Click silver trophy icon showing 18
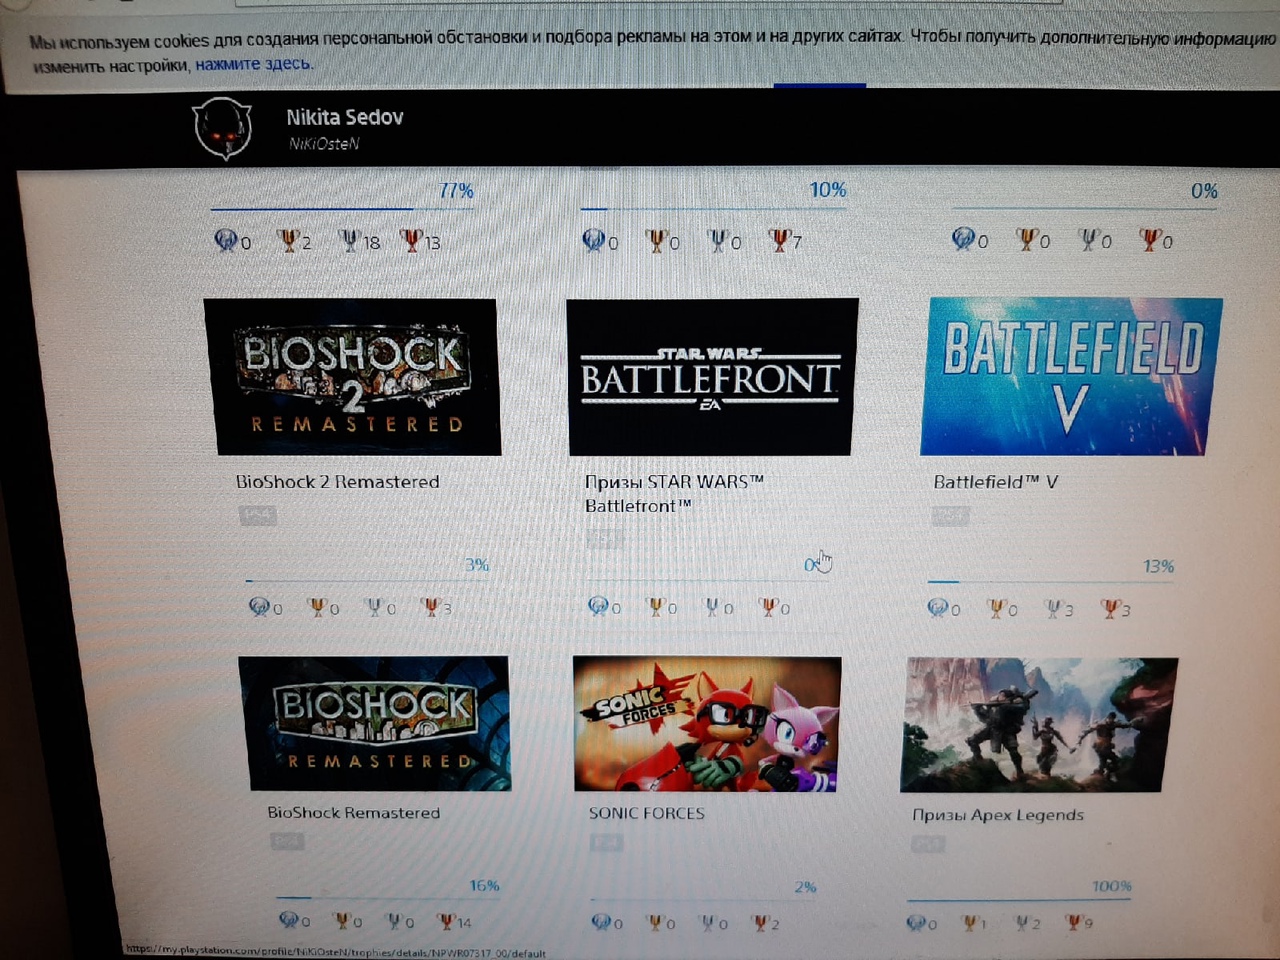The image size is (1280, 960). pyautogui.click(x=349, y=240)
